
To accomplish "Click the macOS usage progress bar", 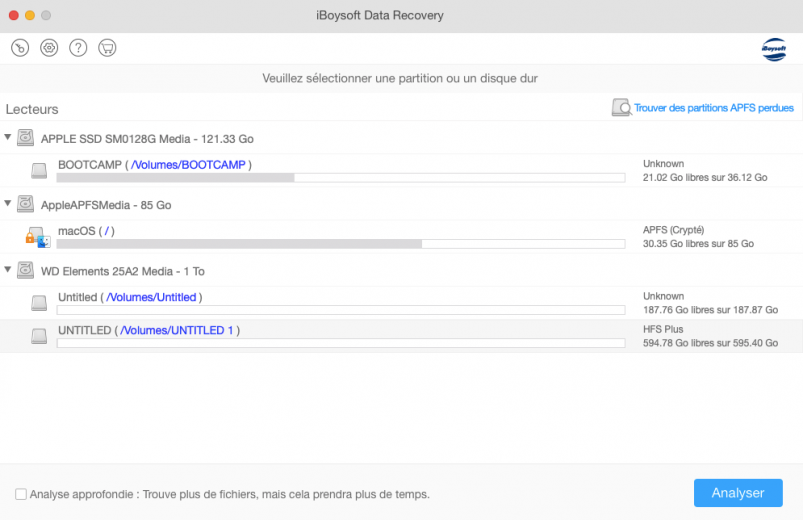I will click(x=341, y=244).
